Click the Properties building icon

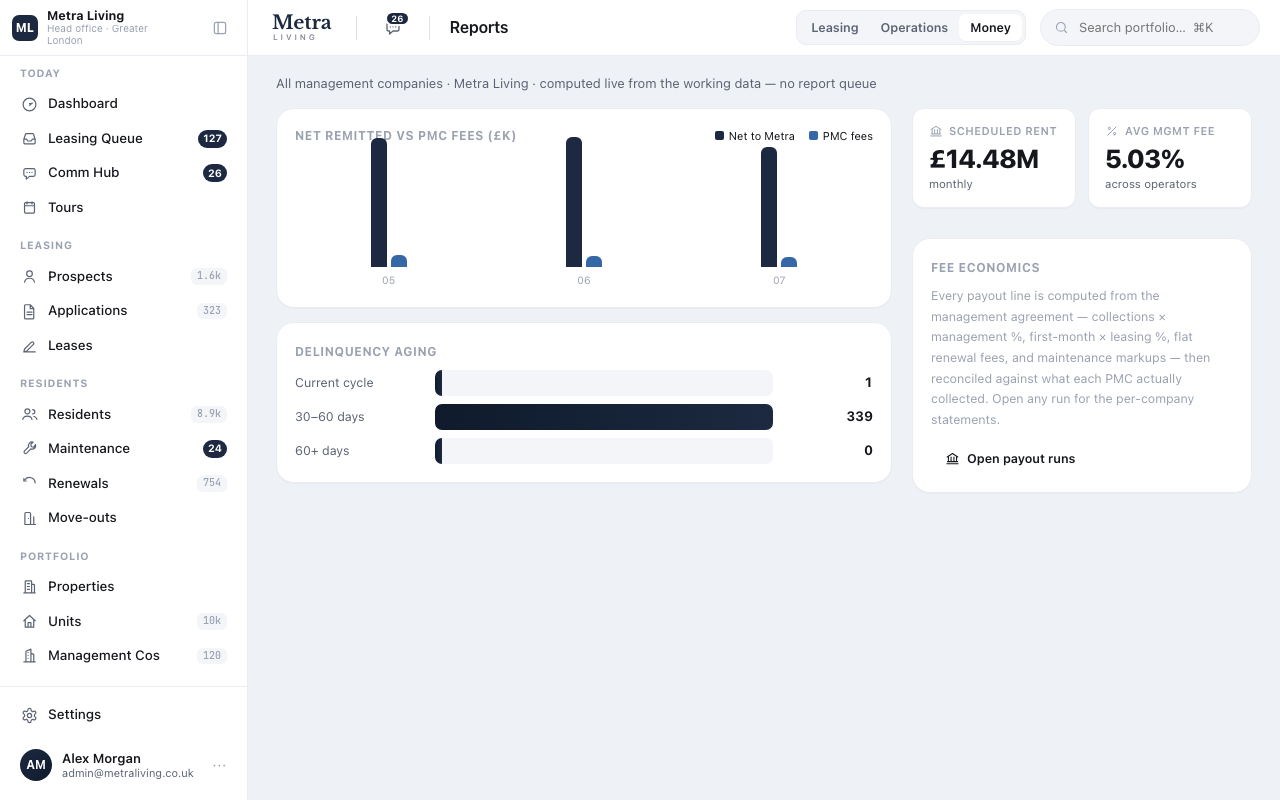click(x=29, y=587)
